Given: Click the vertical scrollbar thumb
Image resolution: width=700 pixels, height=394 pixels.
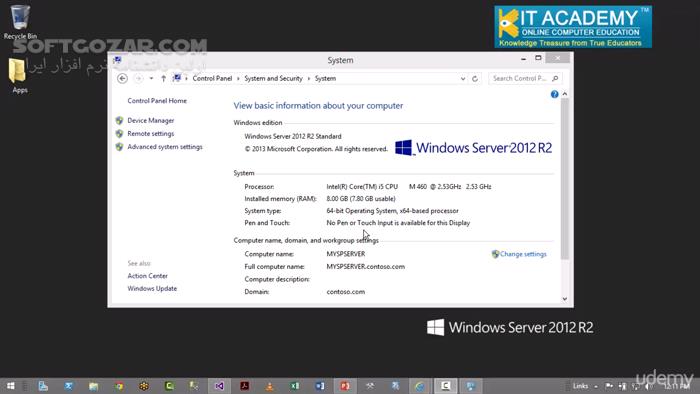Looking at the screenshot, I should pyautogui.click(x=565, y=178).
